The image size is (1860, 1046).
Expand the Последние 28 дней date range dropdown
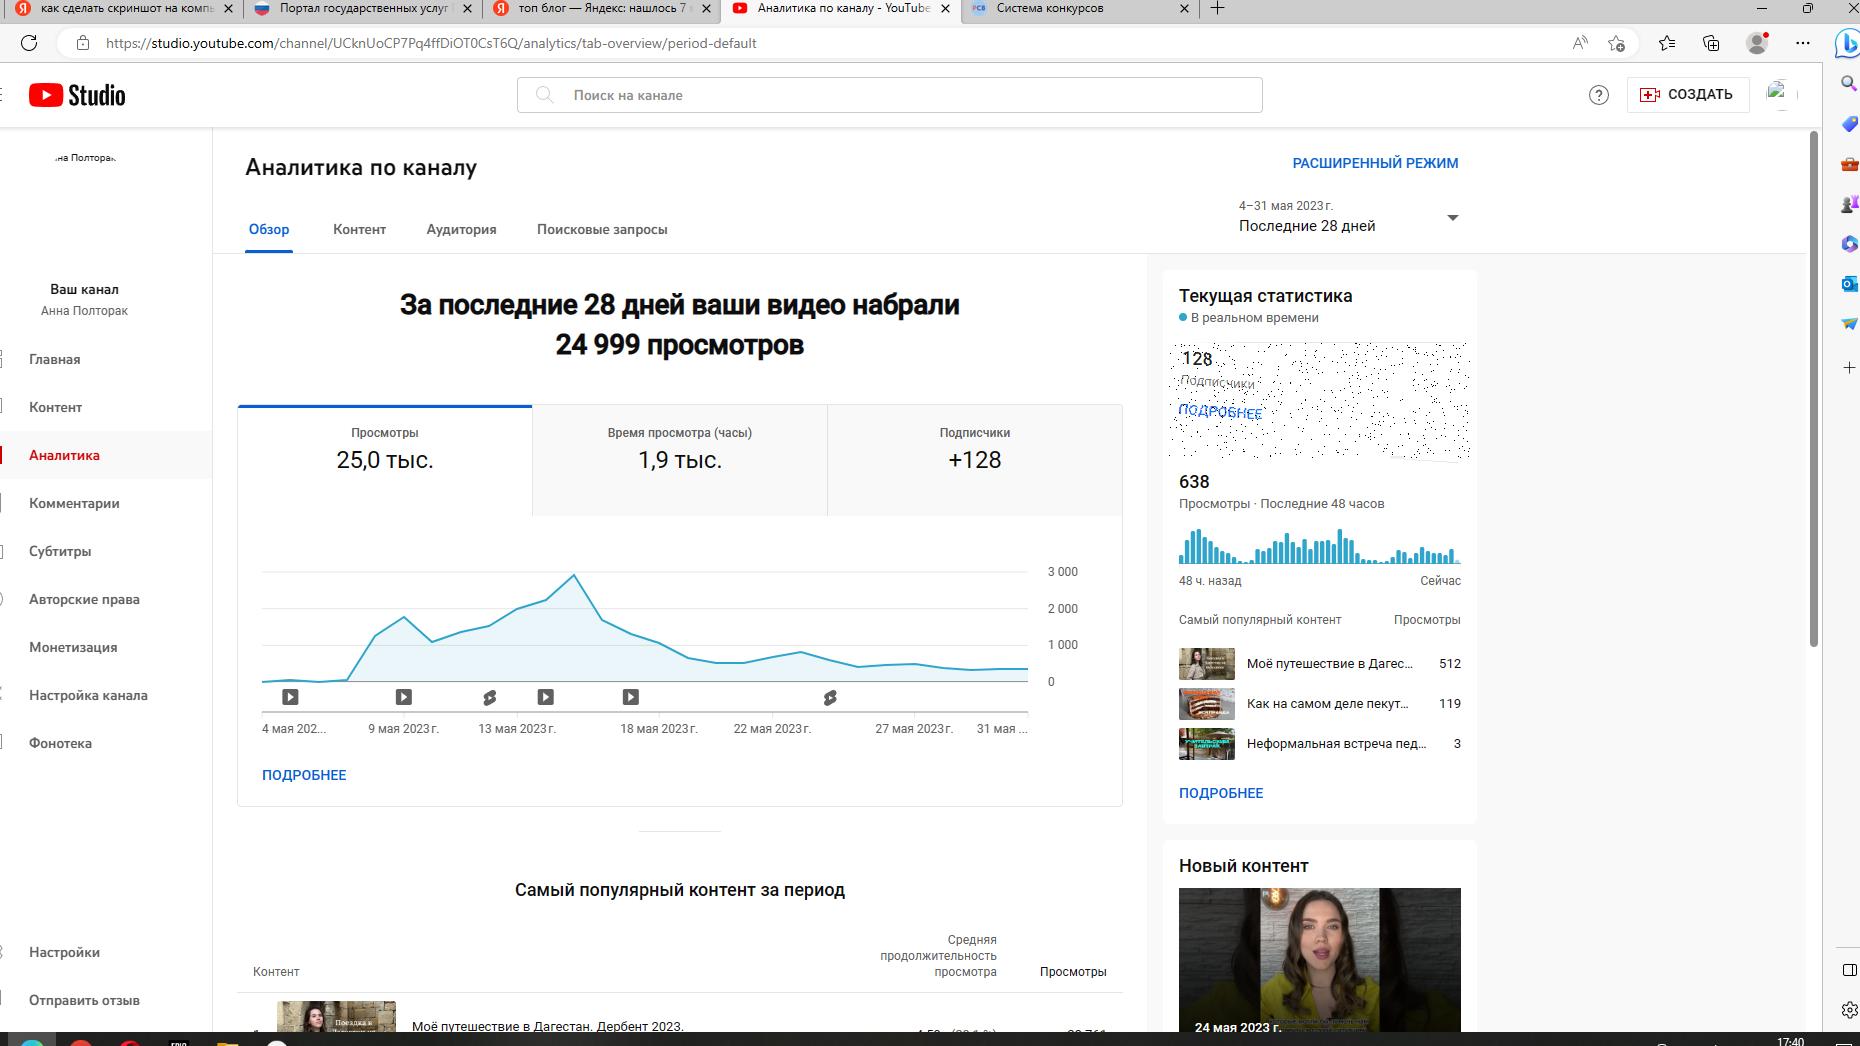(1348, 217)
